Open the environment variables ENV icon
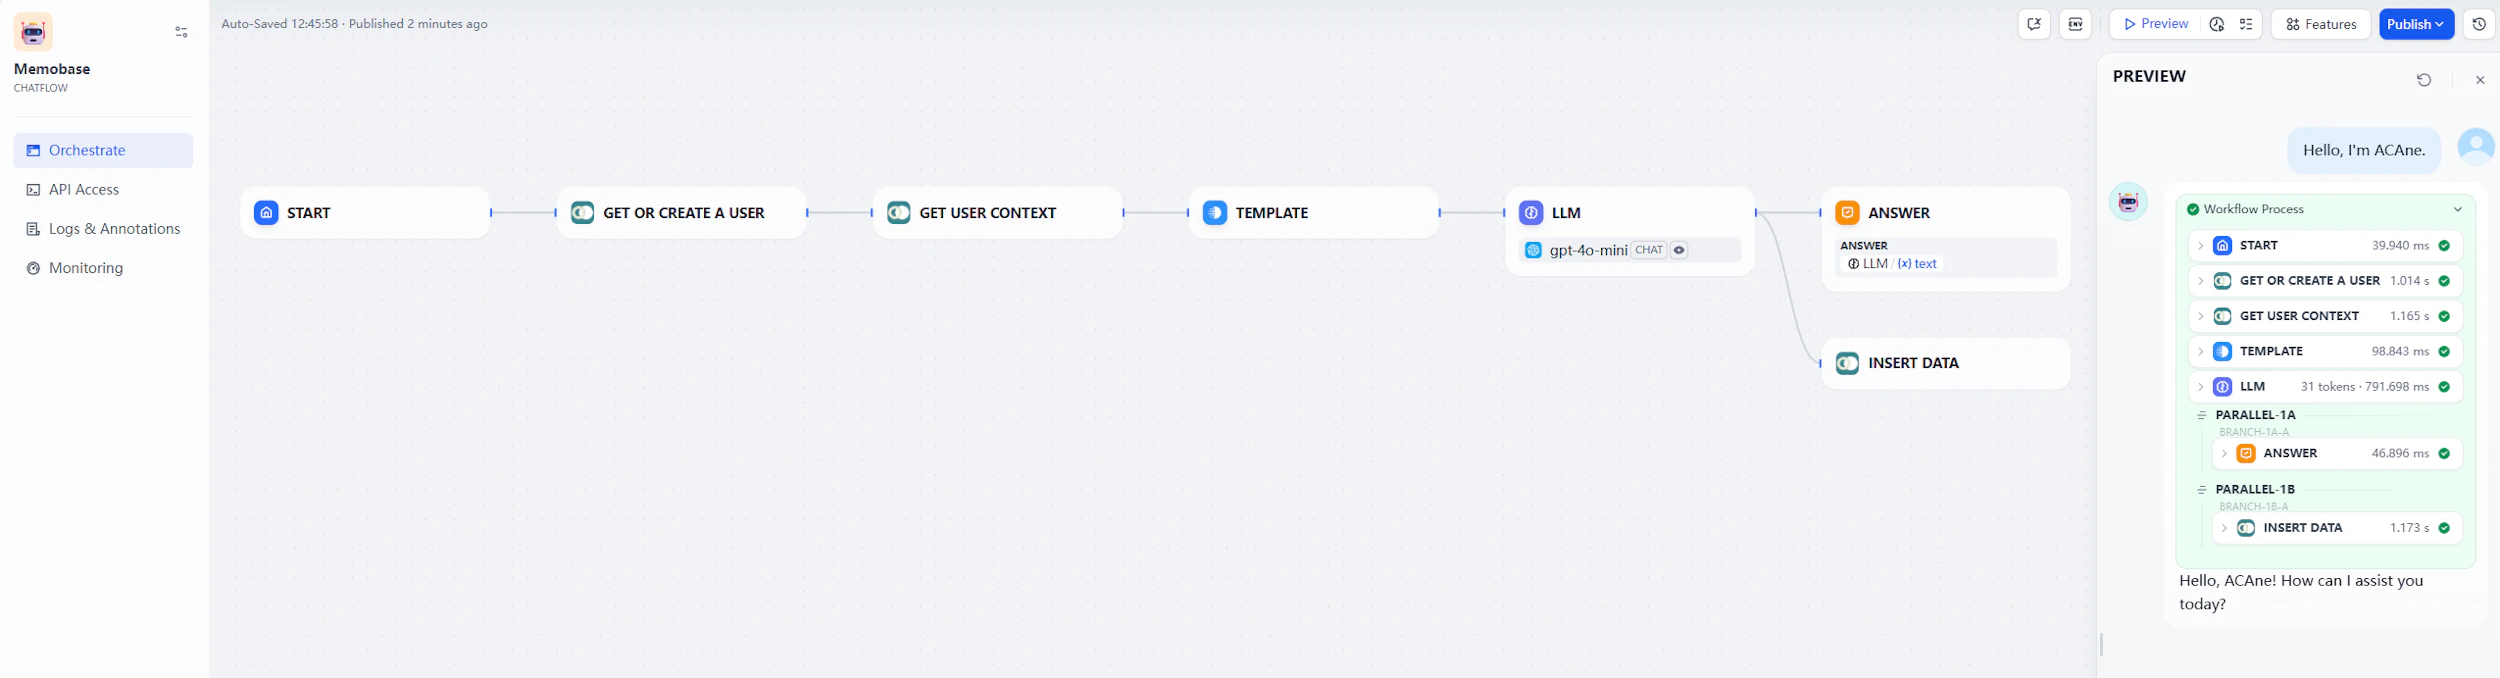 pyautogui.click(x=2076, y=24)
